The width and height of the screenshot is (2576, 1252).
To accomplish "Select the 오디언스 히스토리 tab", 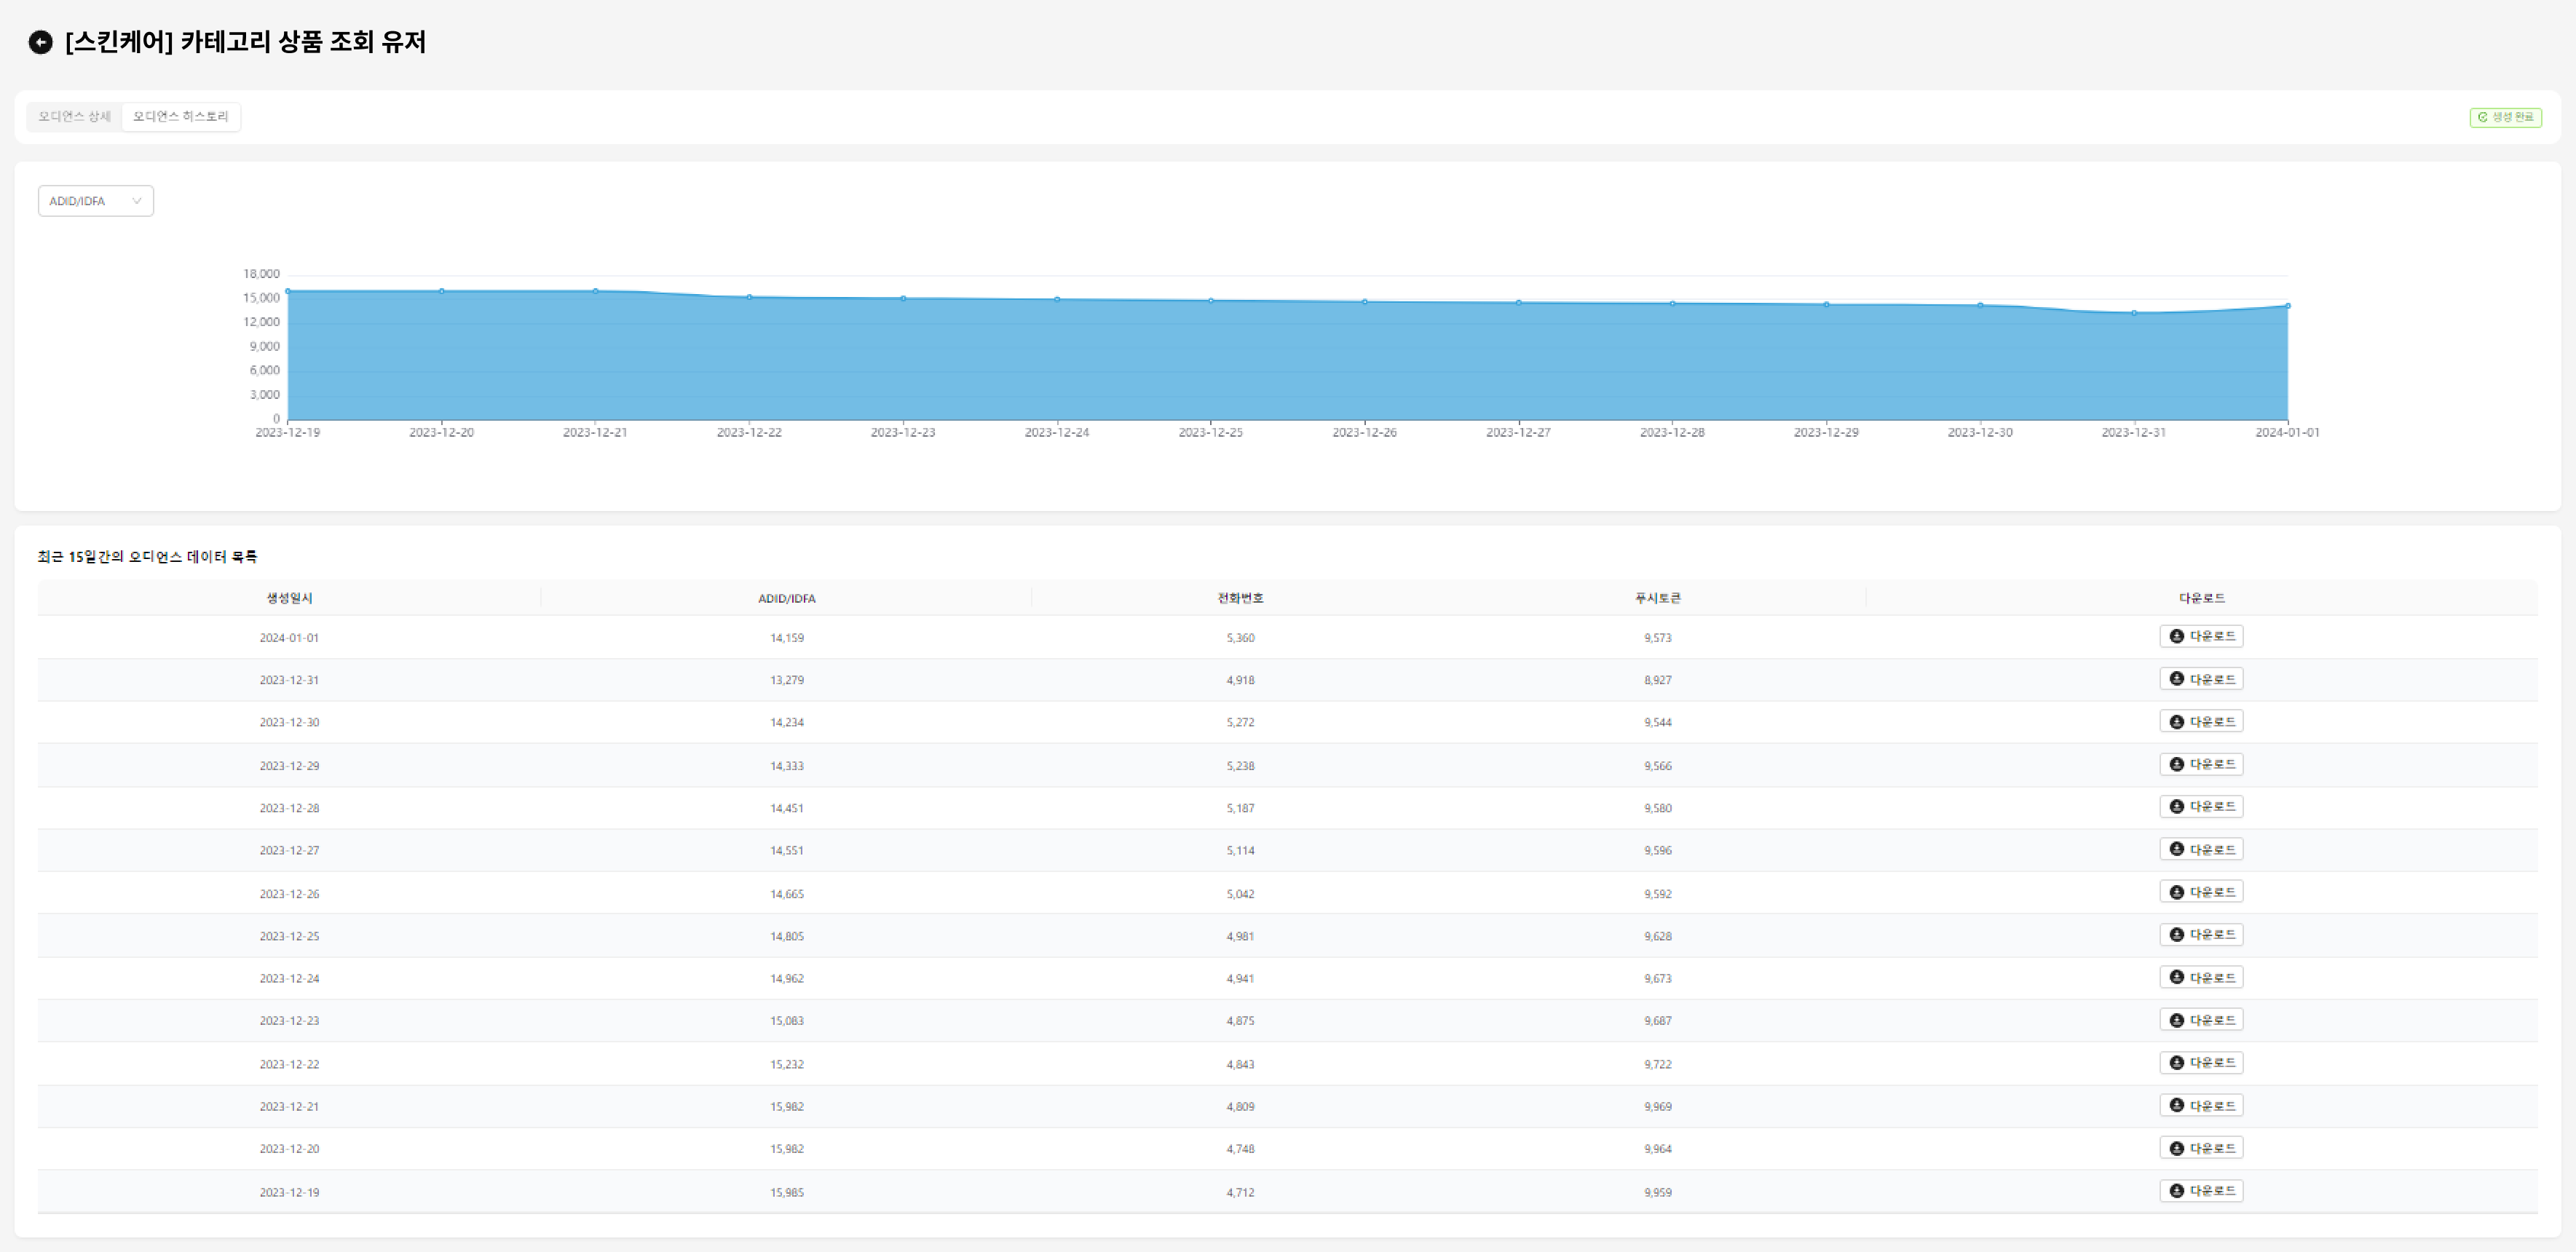I will pyautogui.click(x=181, y=117).
